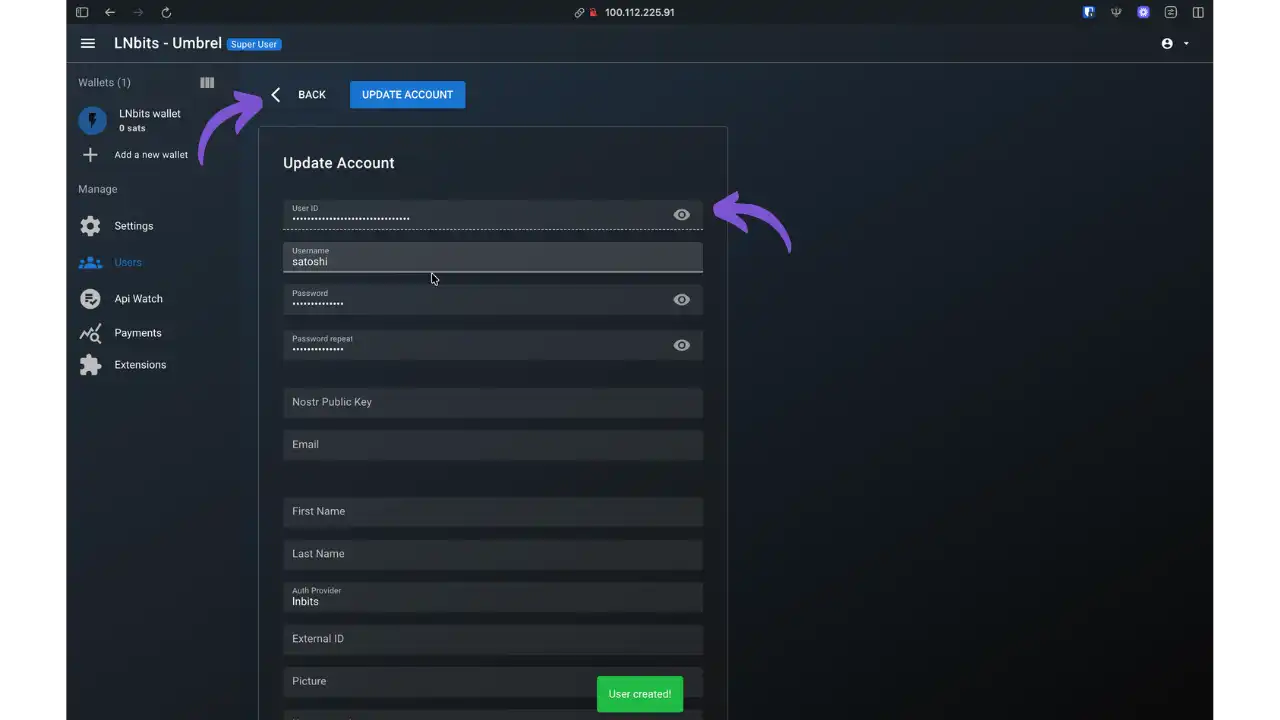
Task: Click the LNbits wallet lightning icon
Action: pos(92,121)
